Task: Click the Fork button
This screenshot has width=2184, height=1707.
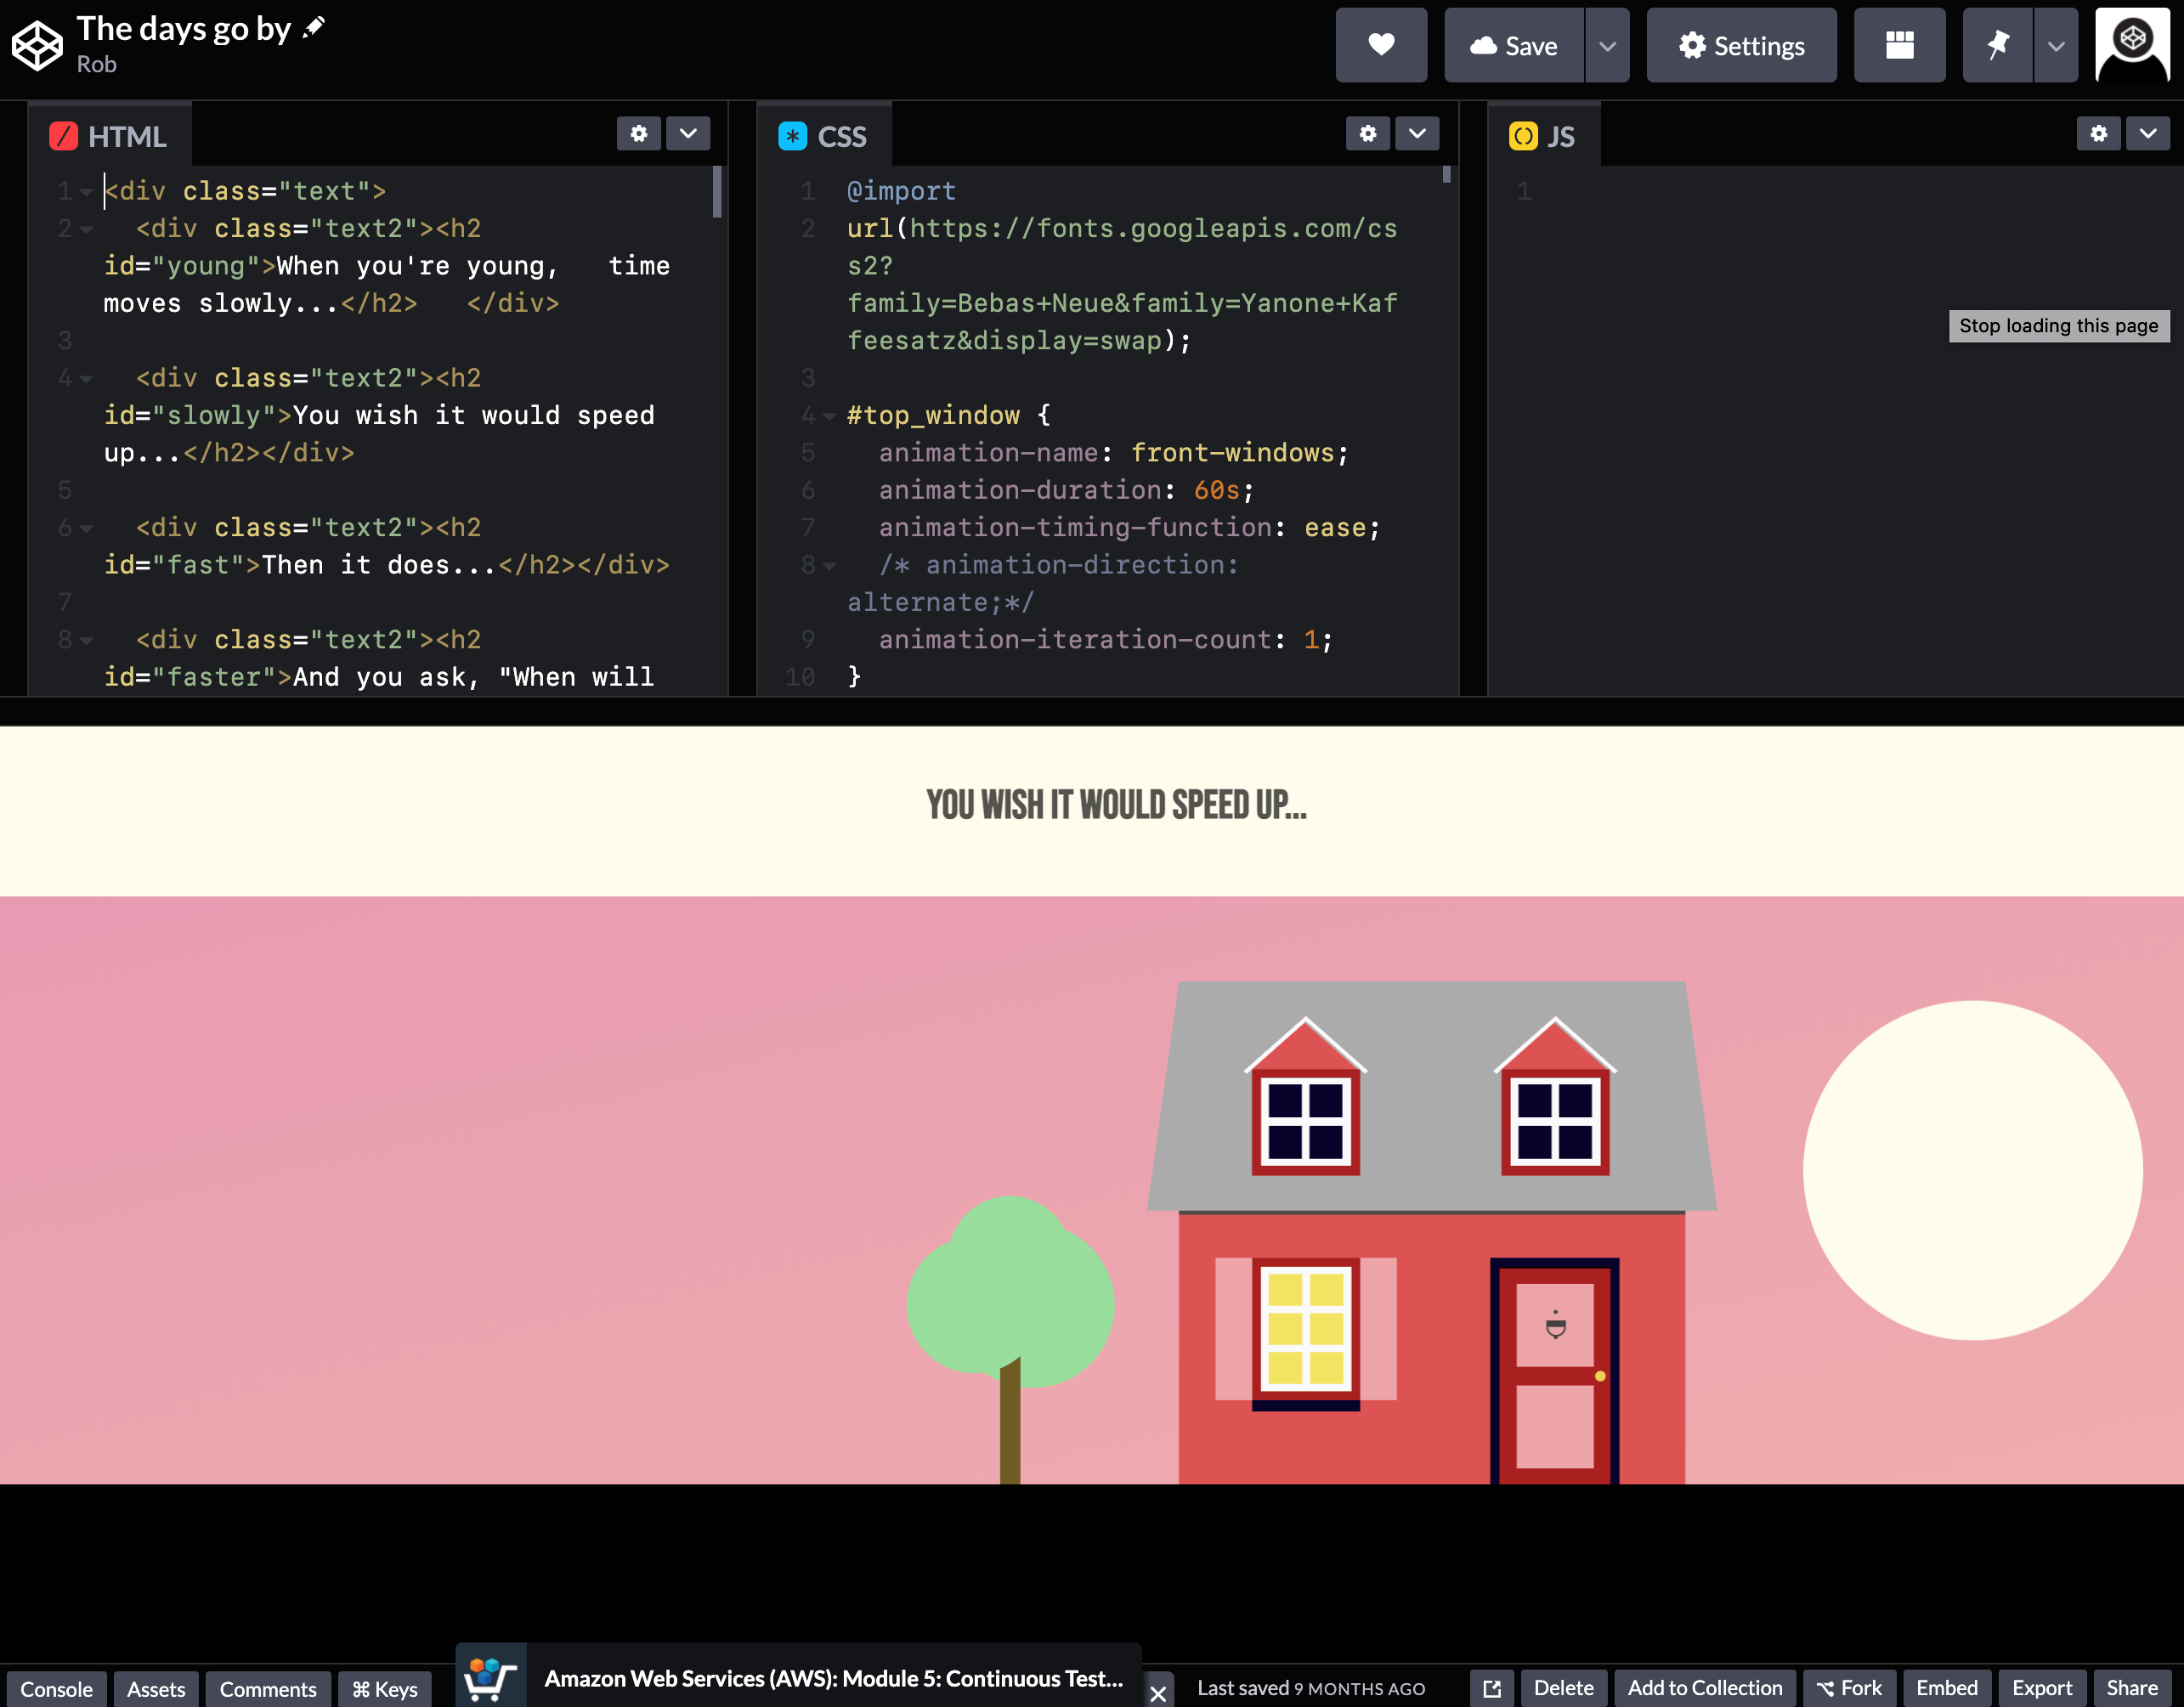Action: click(1849, 1688)
